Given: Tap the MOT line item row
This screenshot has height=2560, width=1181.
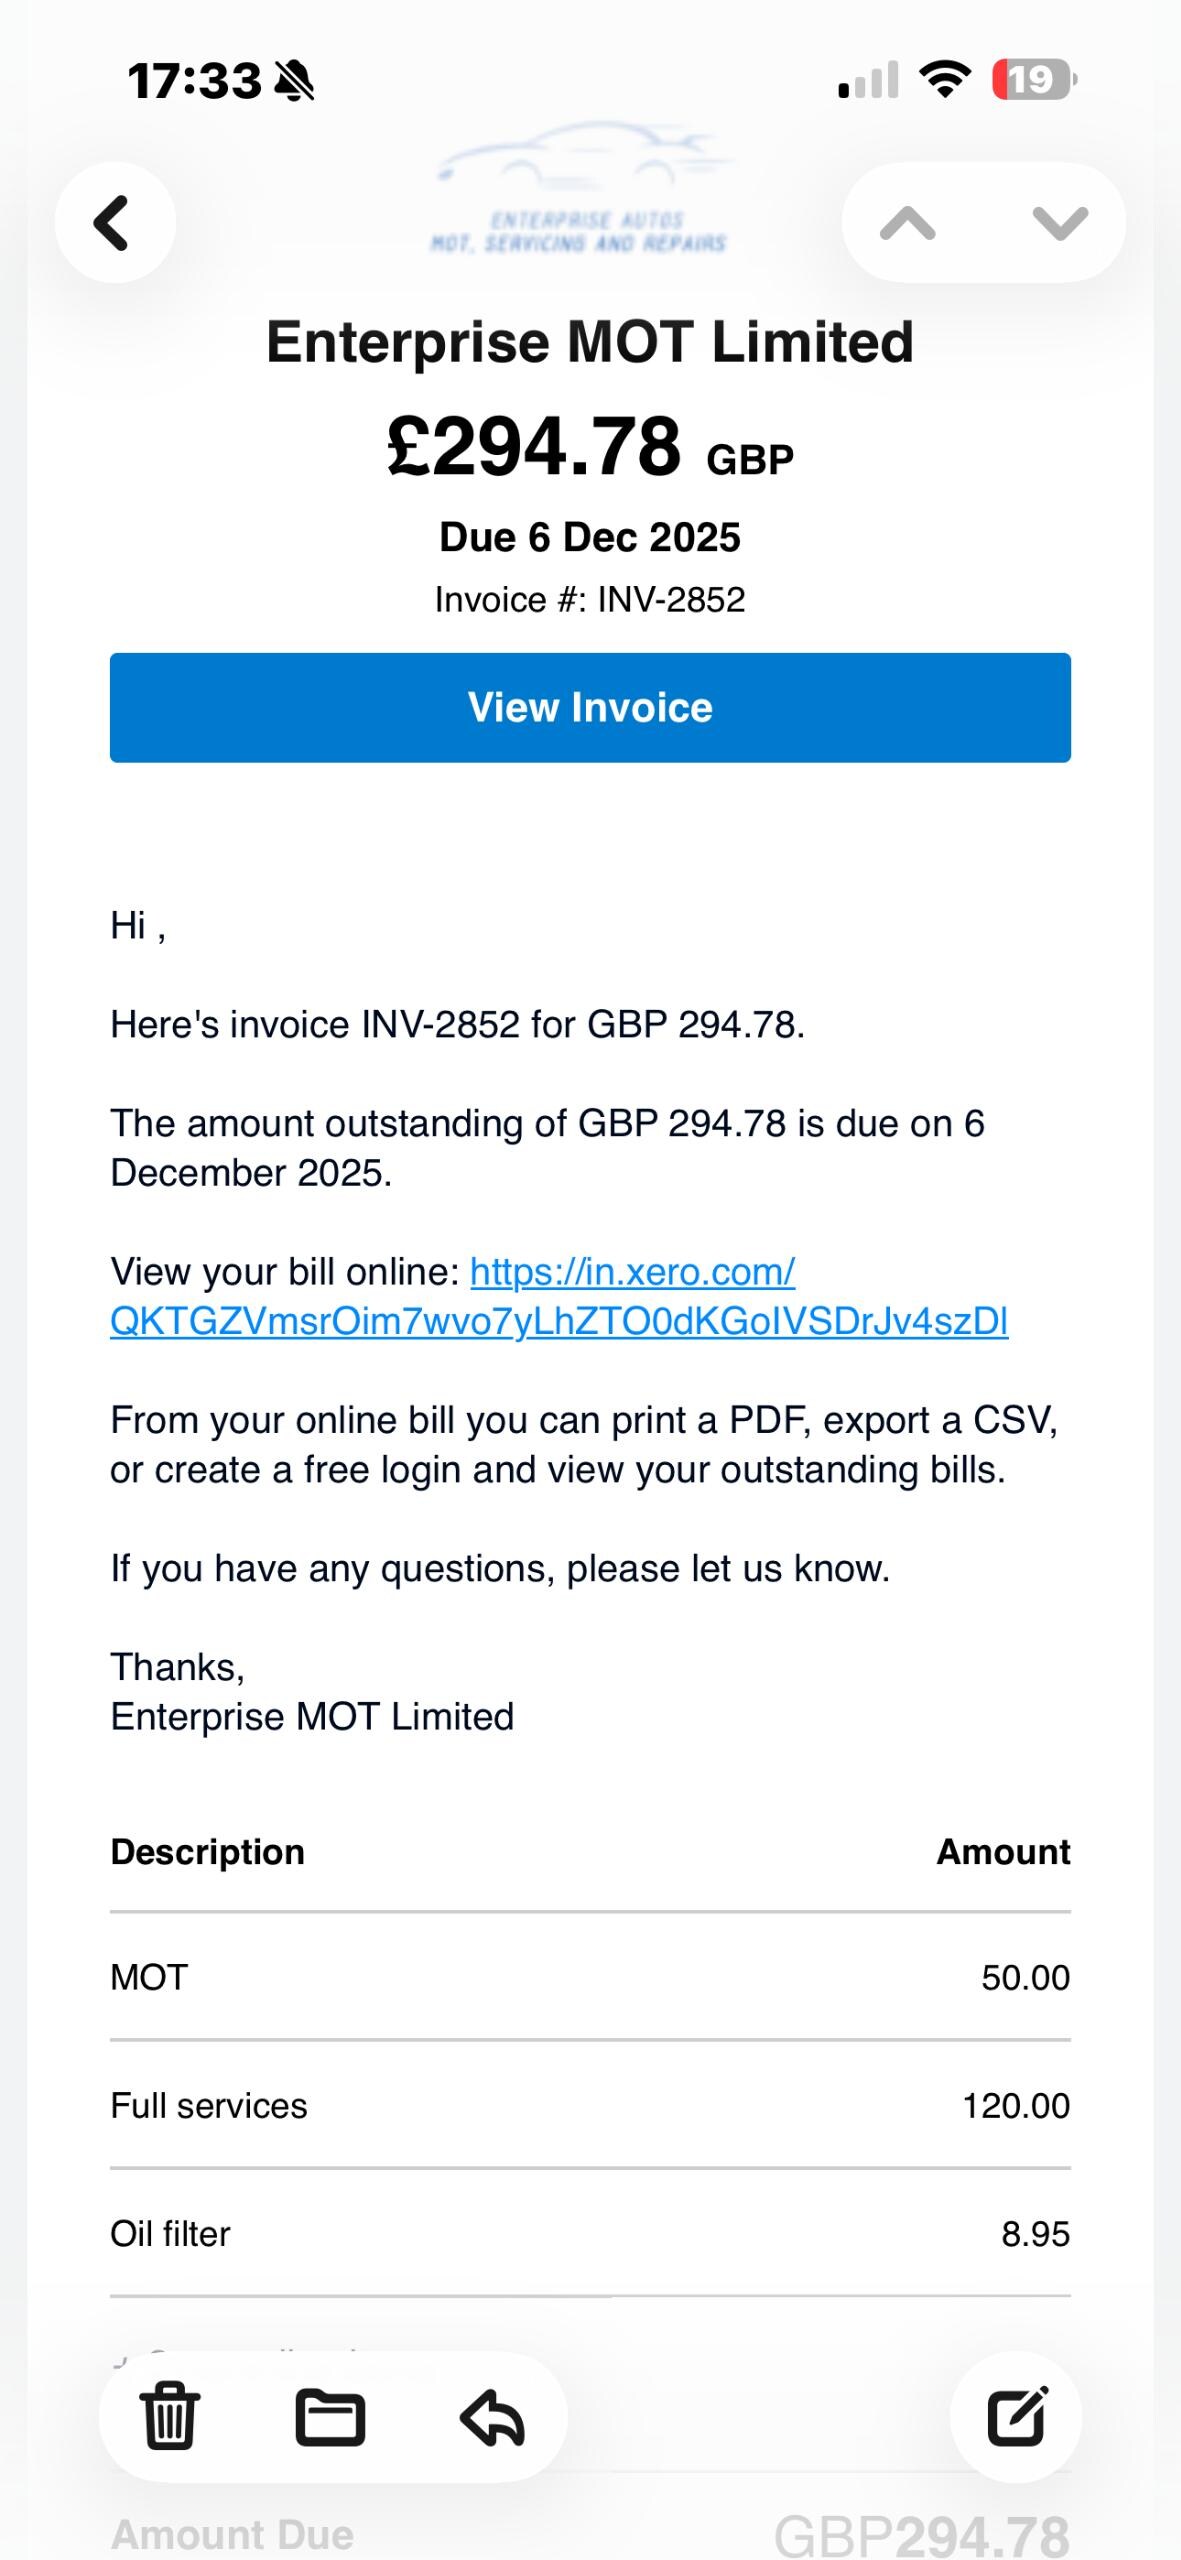Looking at the screenshot, I should pos(590,1977).
